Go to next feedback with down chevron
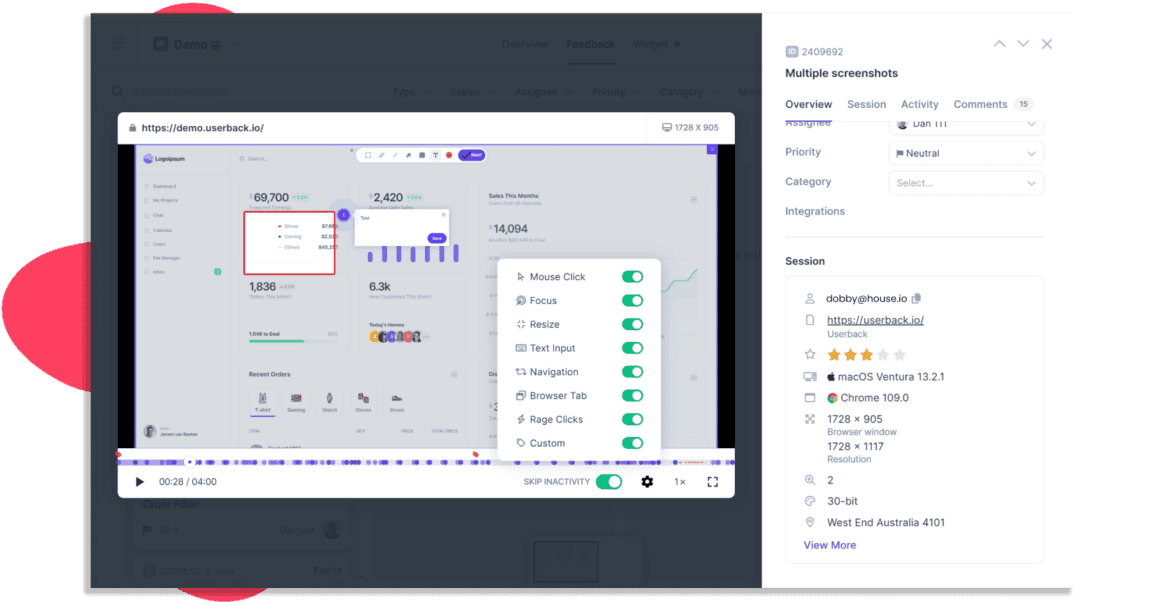 (1023, 44)
